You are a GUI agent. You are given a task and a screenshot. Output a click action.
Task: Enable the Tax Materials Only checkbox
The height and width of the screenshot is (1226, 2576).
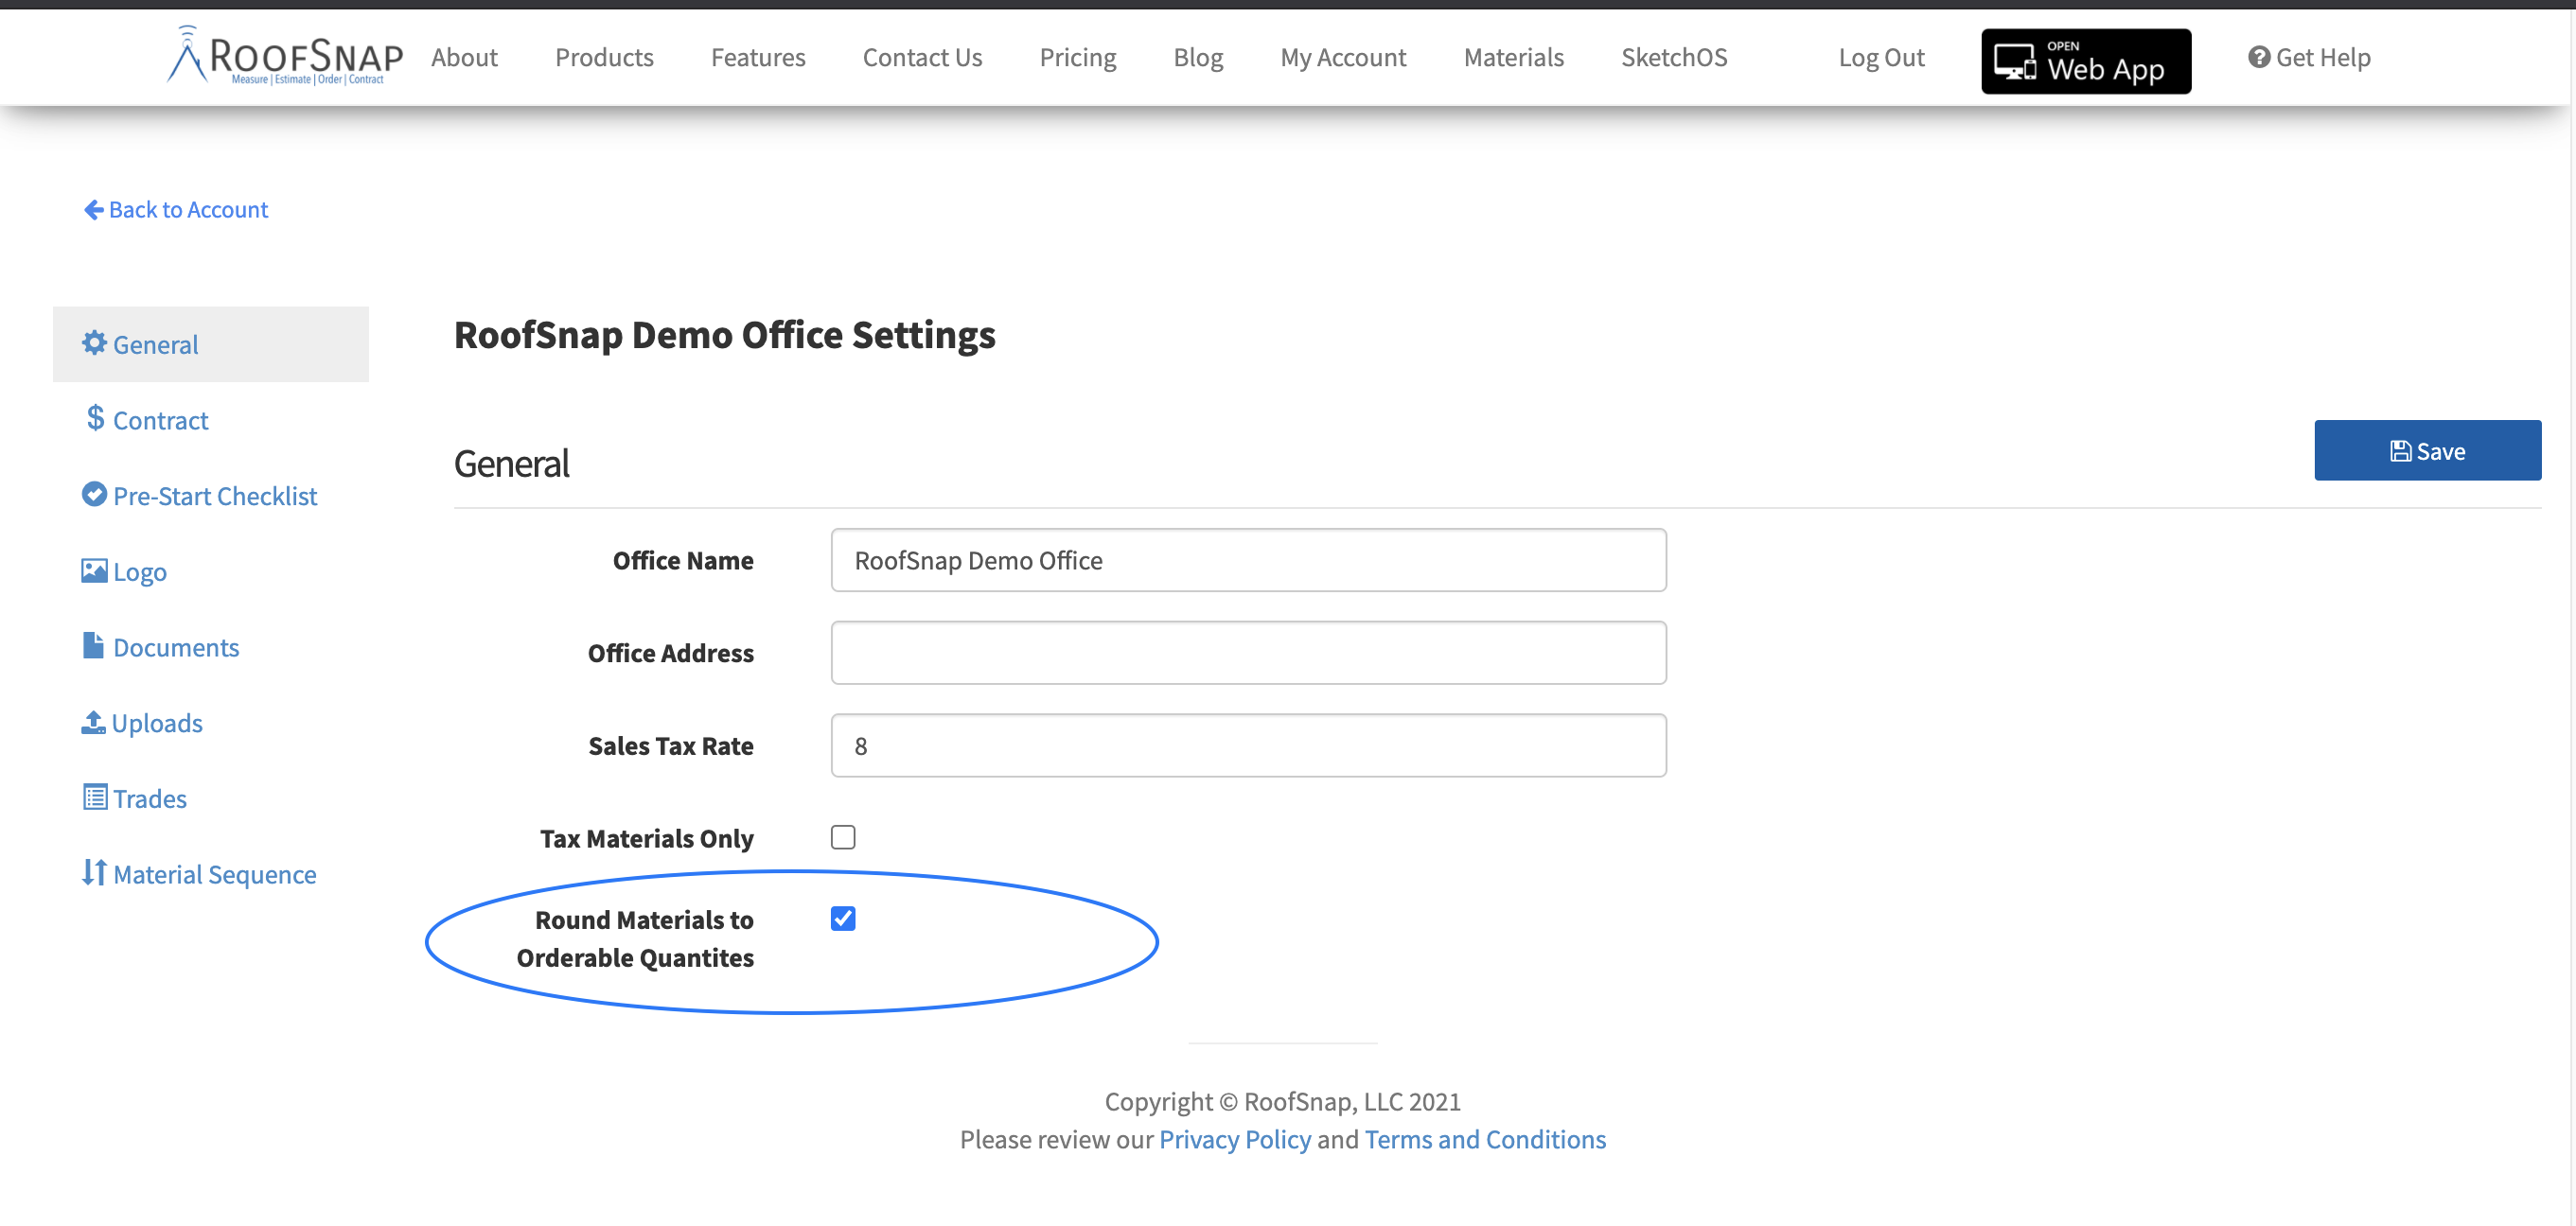[x=843, y=837]
